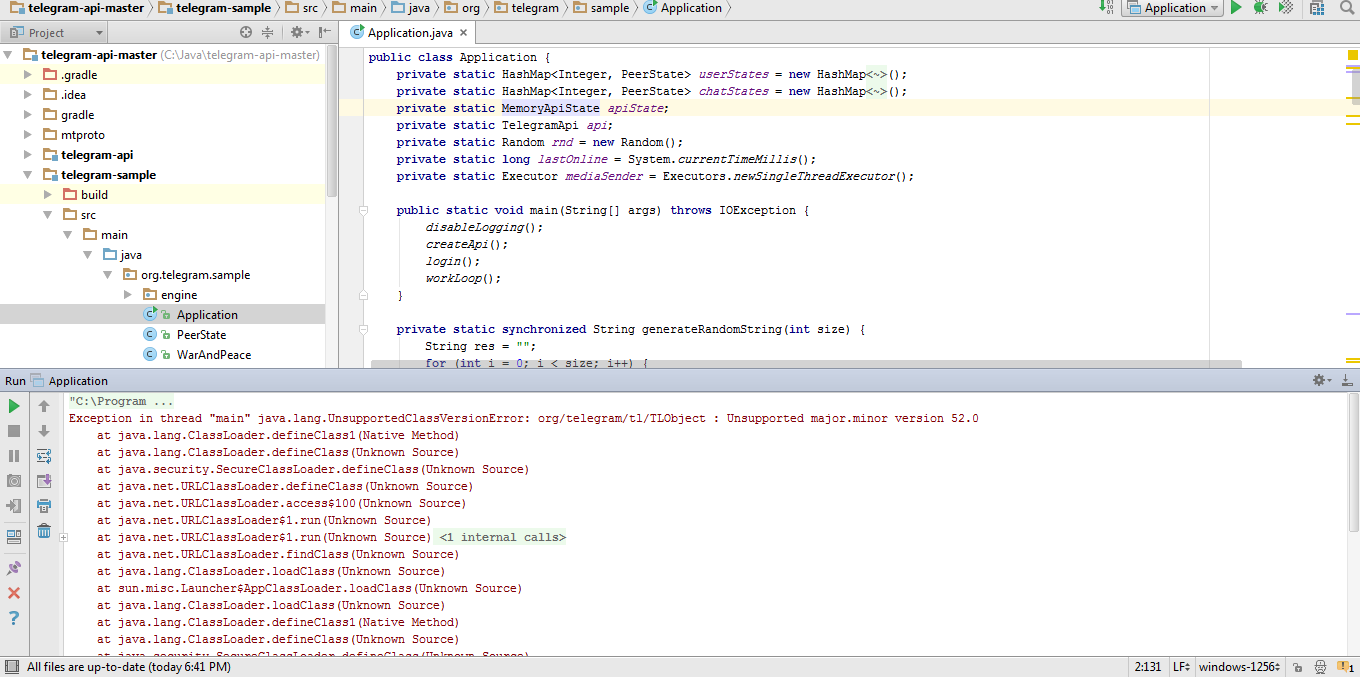This screenshot has height=677, width=1366.
Task: Open the windows-1256 encoding selector
Action: point(1240,667)
